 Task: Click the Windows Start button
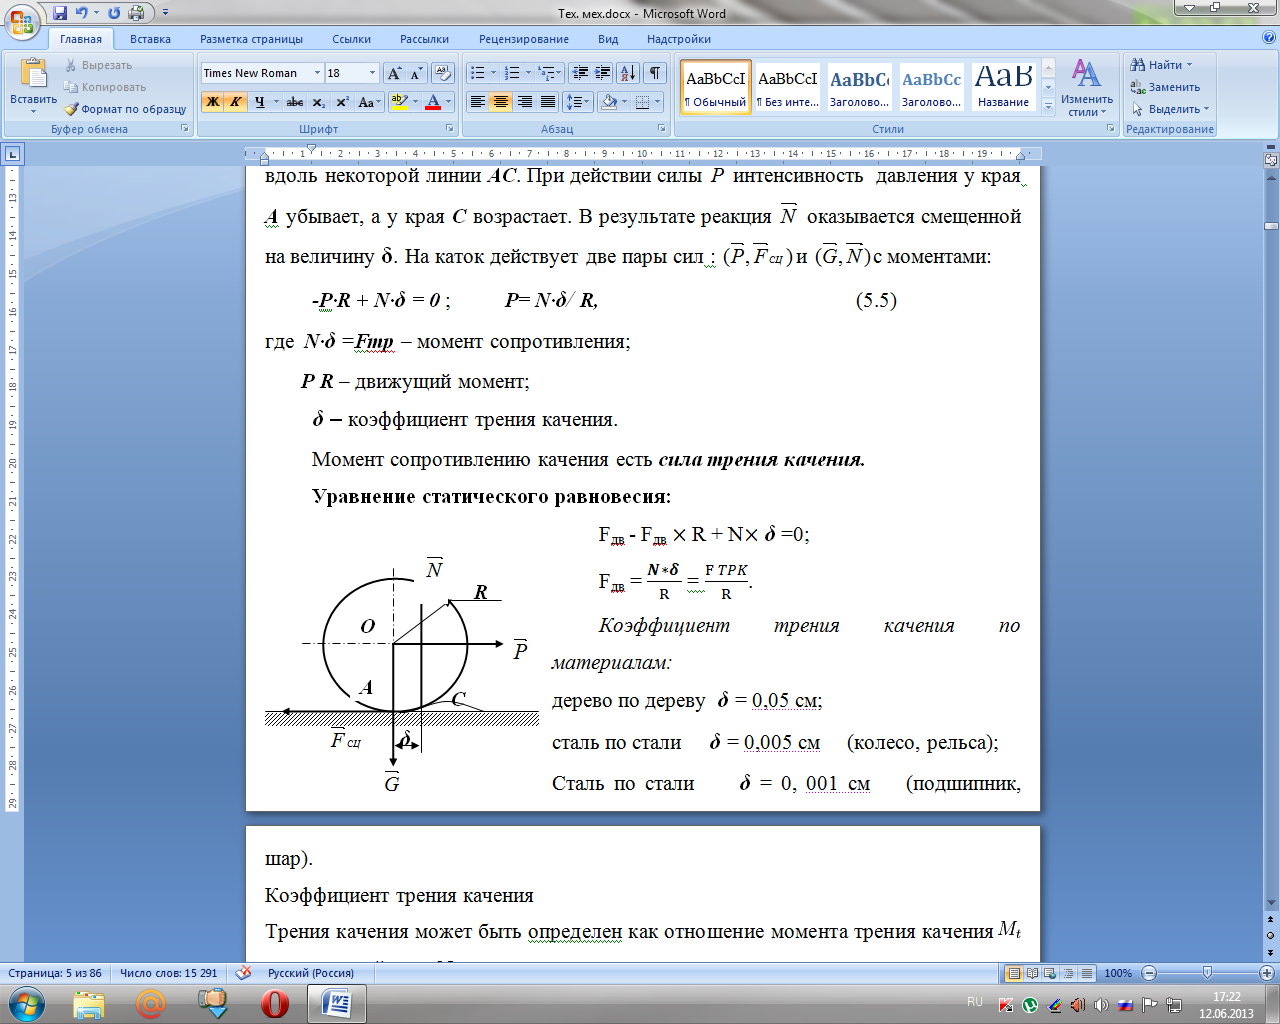(x=27, y=1003)
